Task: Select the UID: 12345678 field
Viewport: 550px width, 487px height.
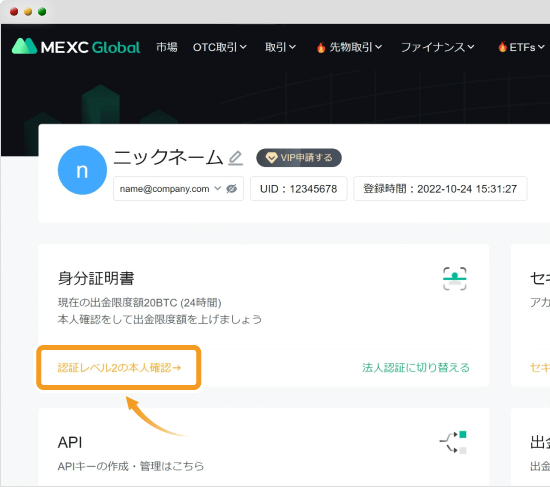Action: coord(299,189)
